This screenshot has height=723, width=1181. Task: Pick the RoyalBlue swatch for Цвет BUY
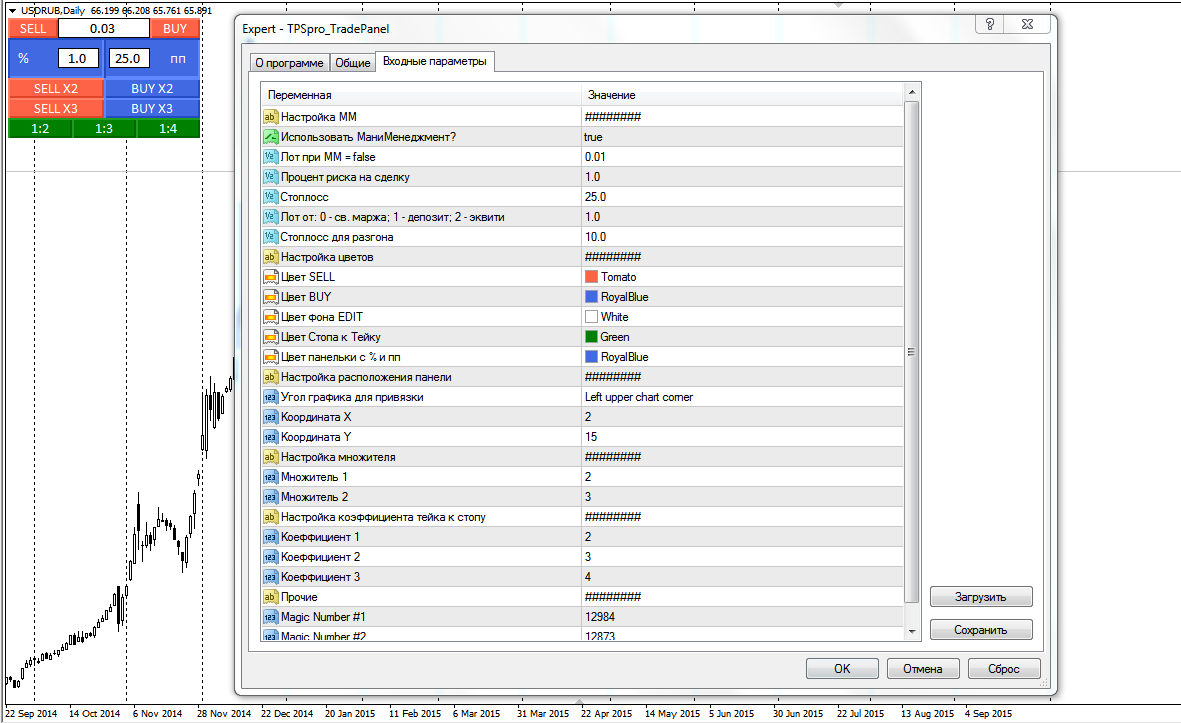[x=591, y=297]
